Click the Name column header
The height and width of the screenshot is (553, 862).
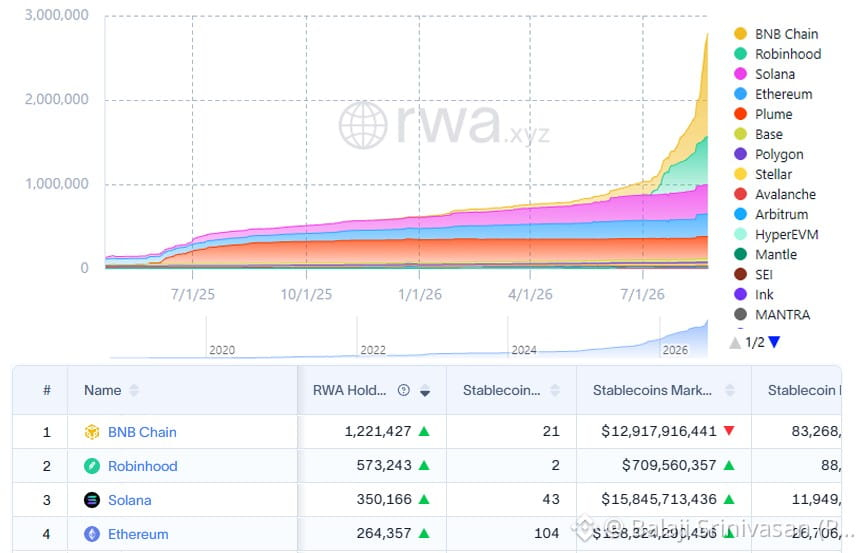(182, 390)
